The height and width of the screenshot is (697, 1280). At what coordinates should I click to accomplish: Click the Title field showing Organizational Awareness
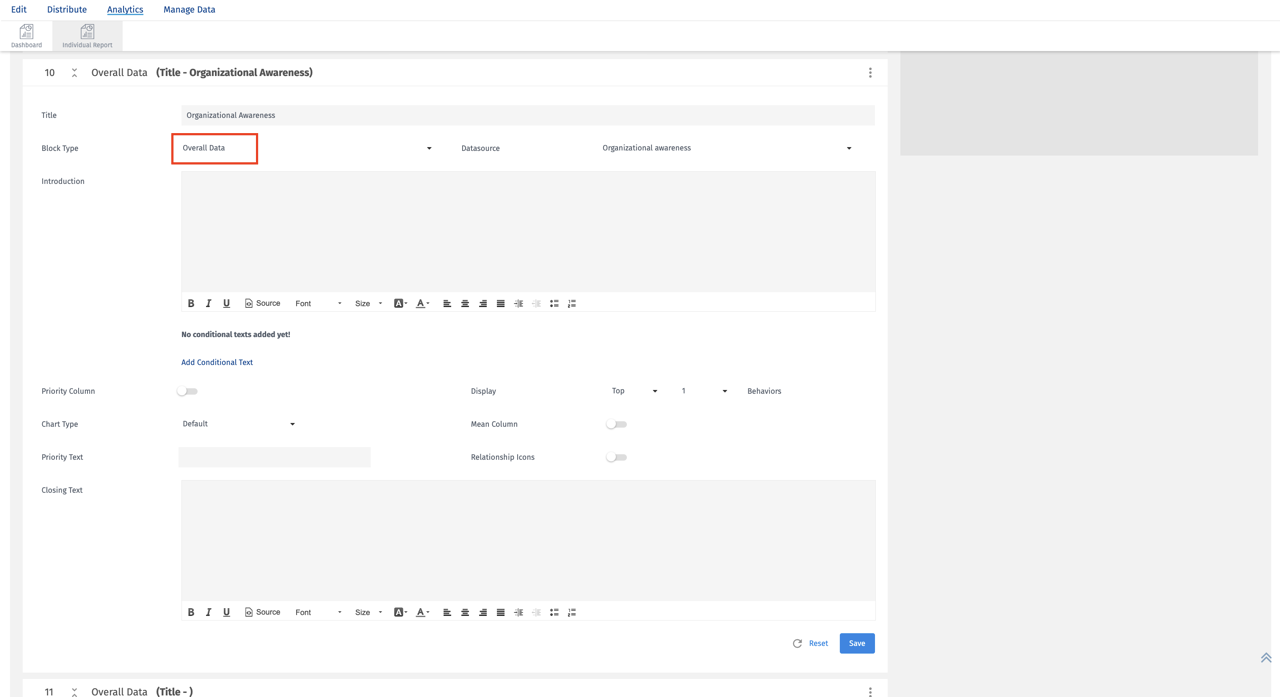pos(526,115)
